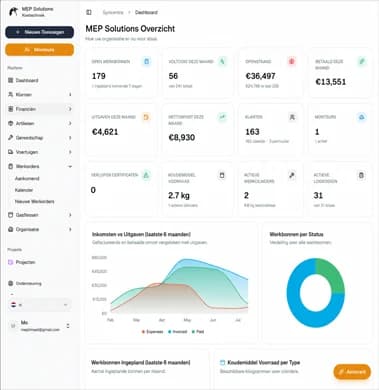Click the clipboard icon on the 31 card
This screenshot has height=390, width=379.
[x=361, y=175]
